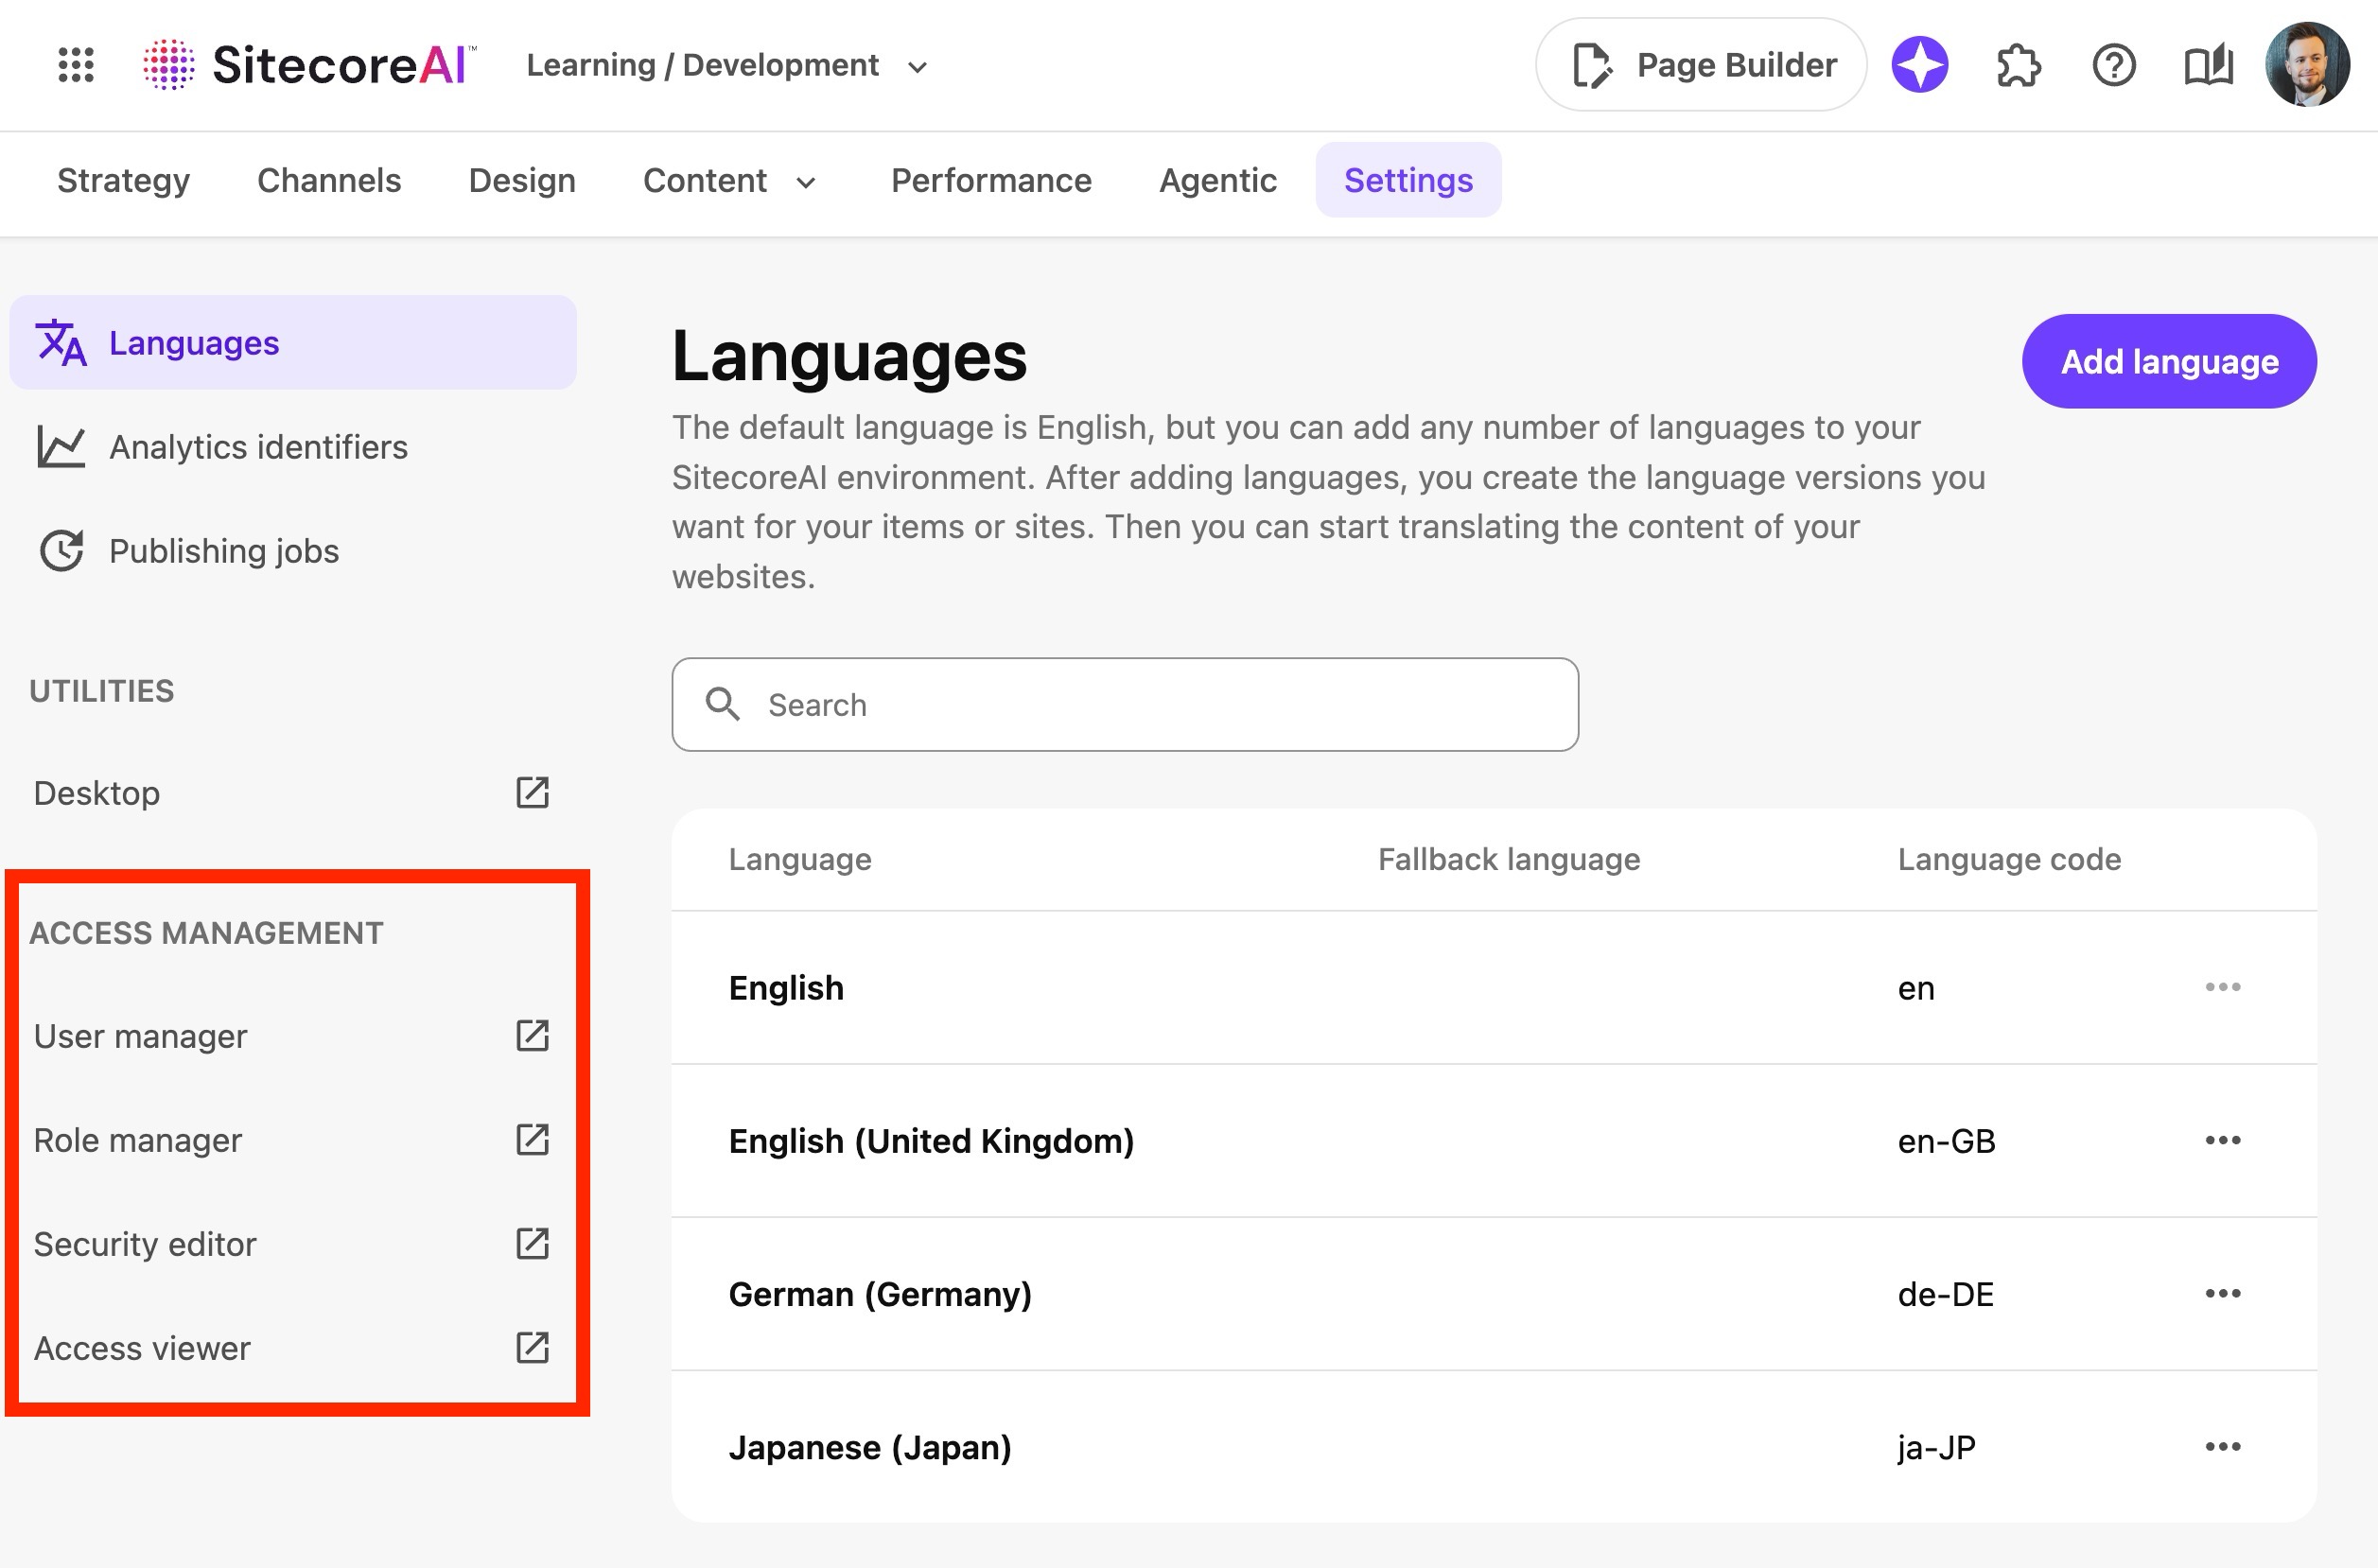Click the SitecoreAI logo
Screen dimensions: 2378x1568
pos(310,65)
